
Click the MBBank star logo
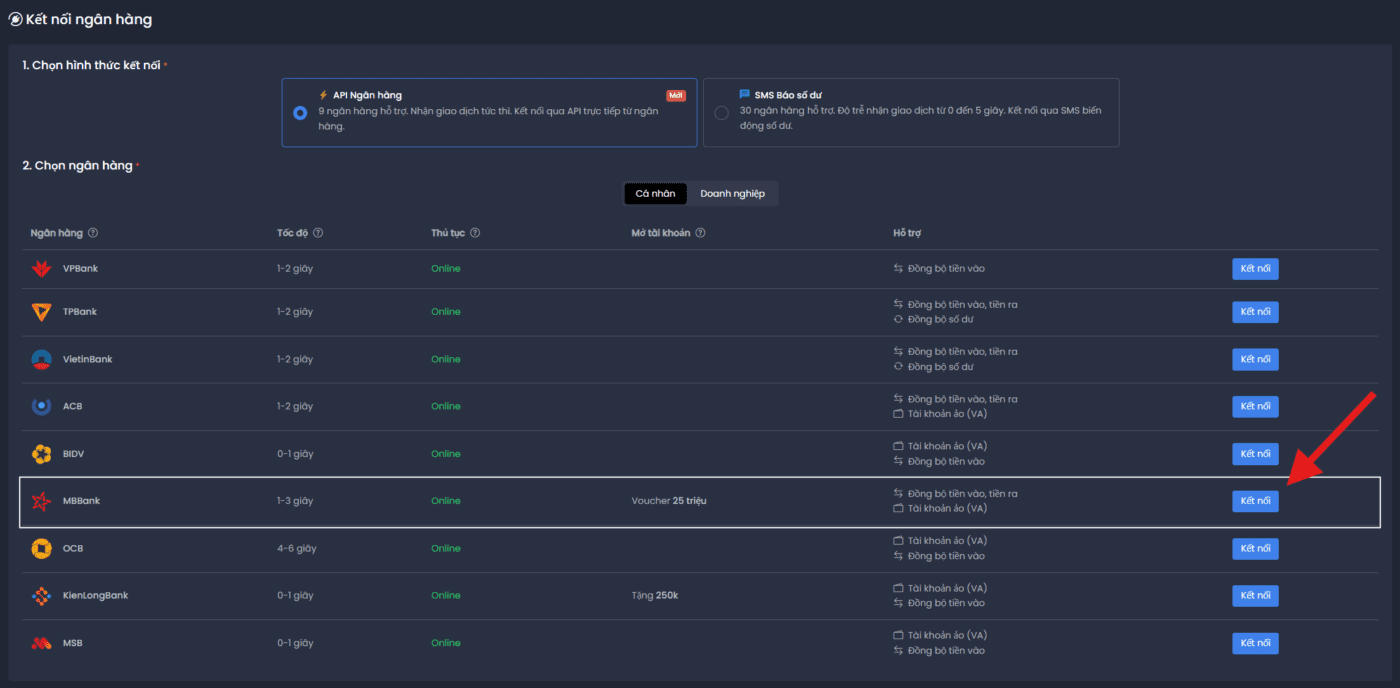click(41, 501)
